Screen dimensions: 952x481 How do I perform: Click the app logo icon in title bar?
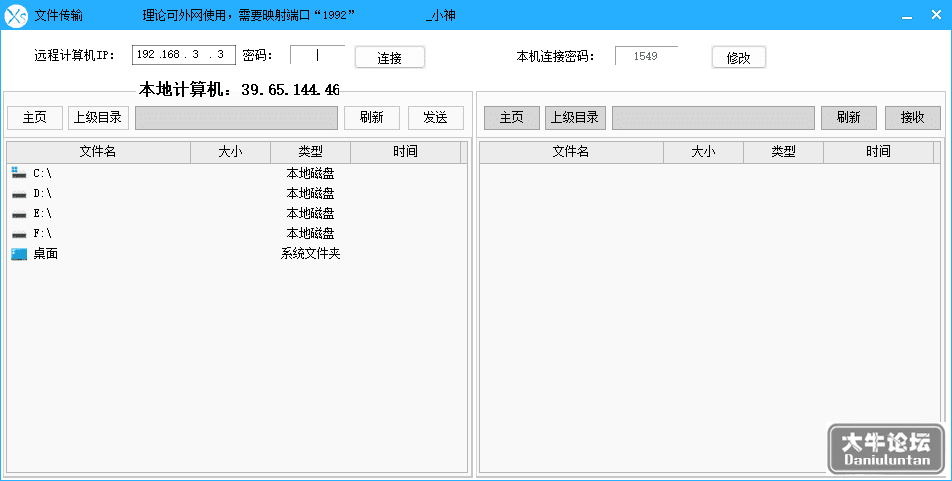tap(16, 15)
